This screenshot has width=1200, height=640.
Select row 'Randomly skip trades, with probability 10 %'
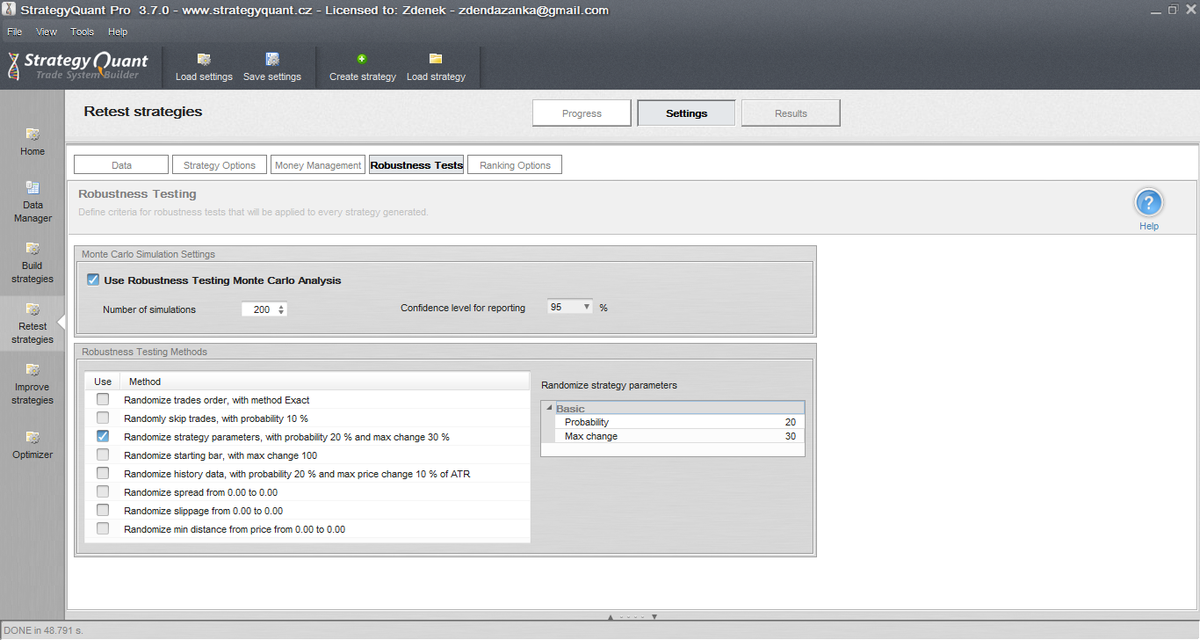(216, 418)
